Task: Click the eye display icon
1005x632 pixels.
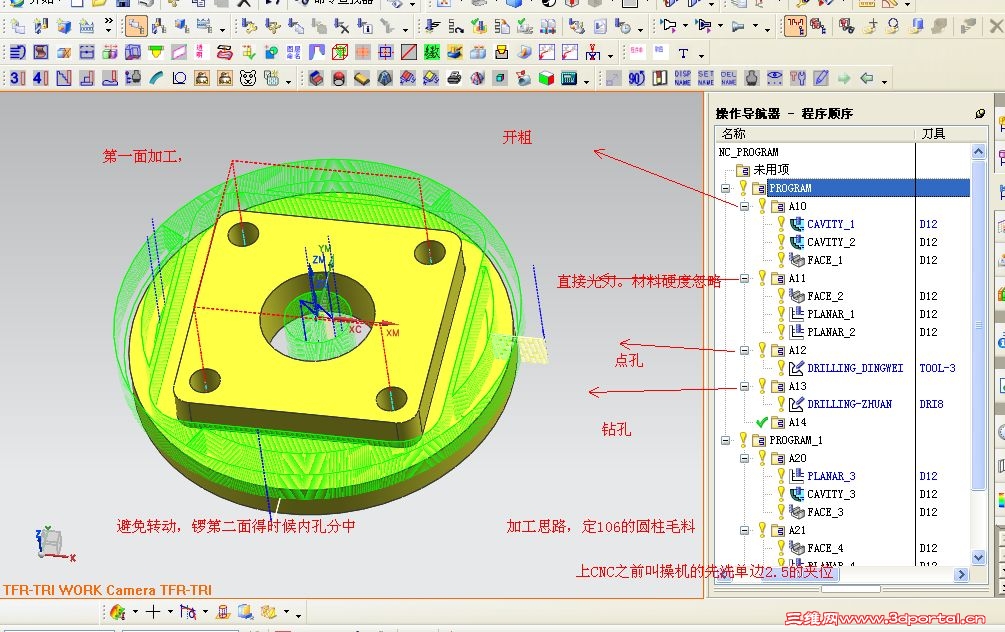Action: click(x=775, y=78)
